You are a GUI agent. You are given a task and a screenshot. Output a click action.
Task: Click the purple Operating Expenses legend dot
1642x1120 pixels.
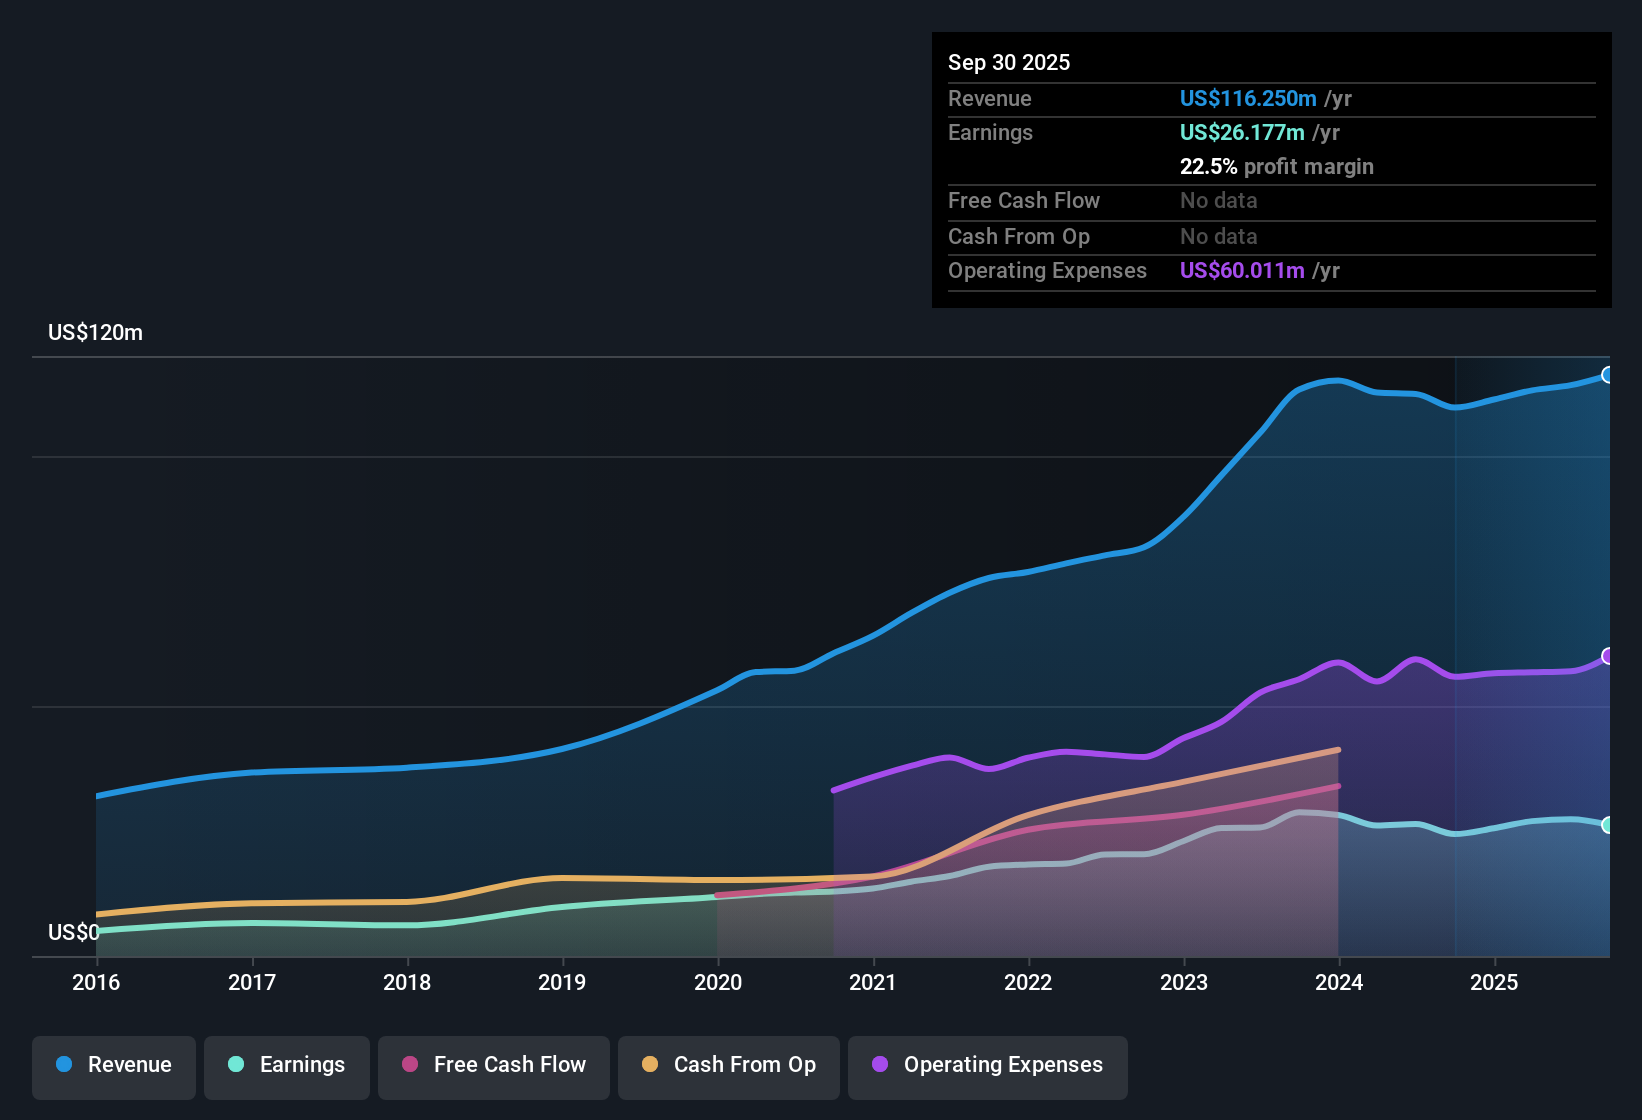(880, 1065)
